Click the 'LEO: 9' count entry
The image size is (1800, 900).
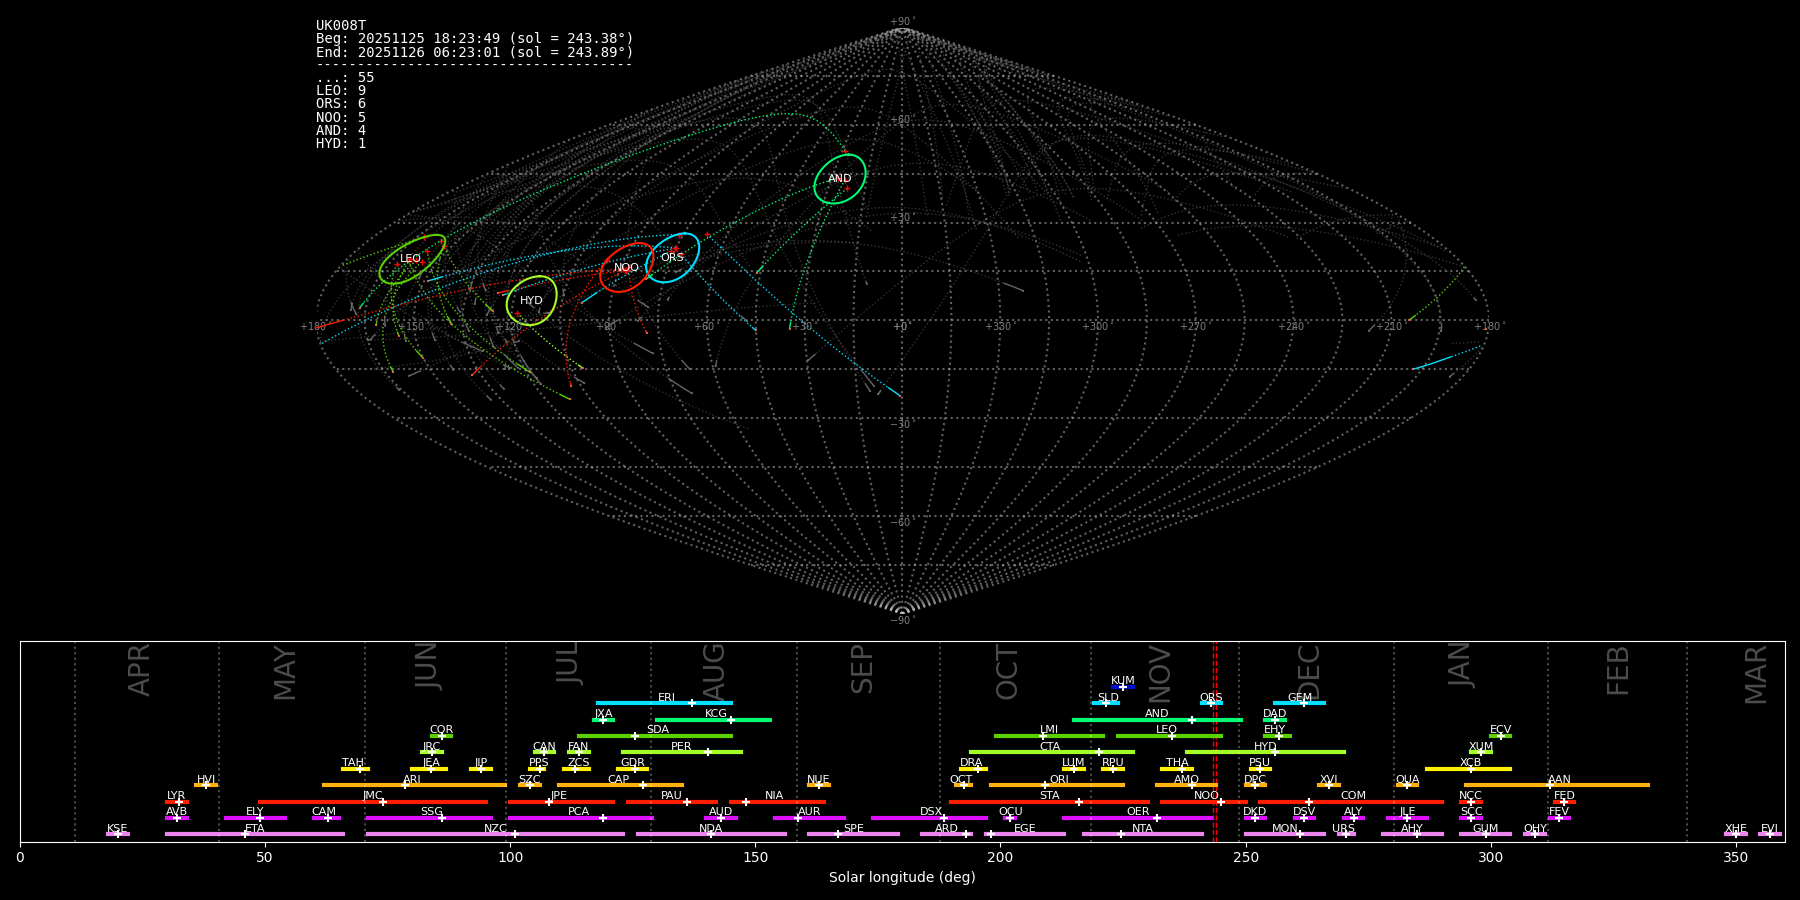tap(341, 91)
